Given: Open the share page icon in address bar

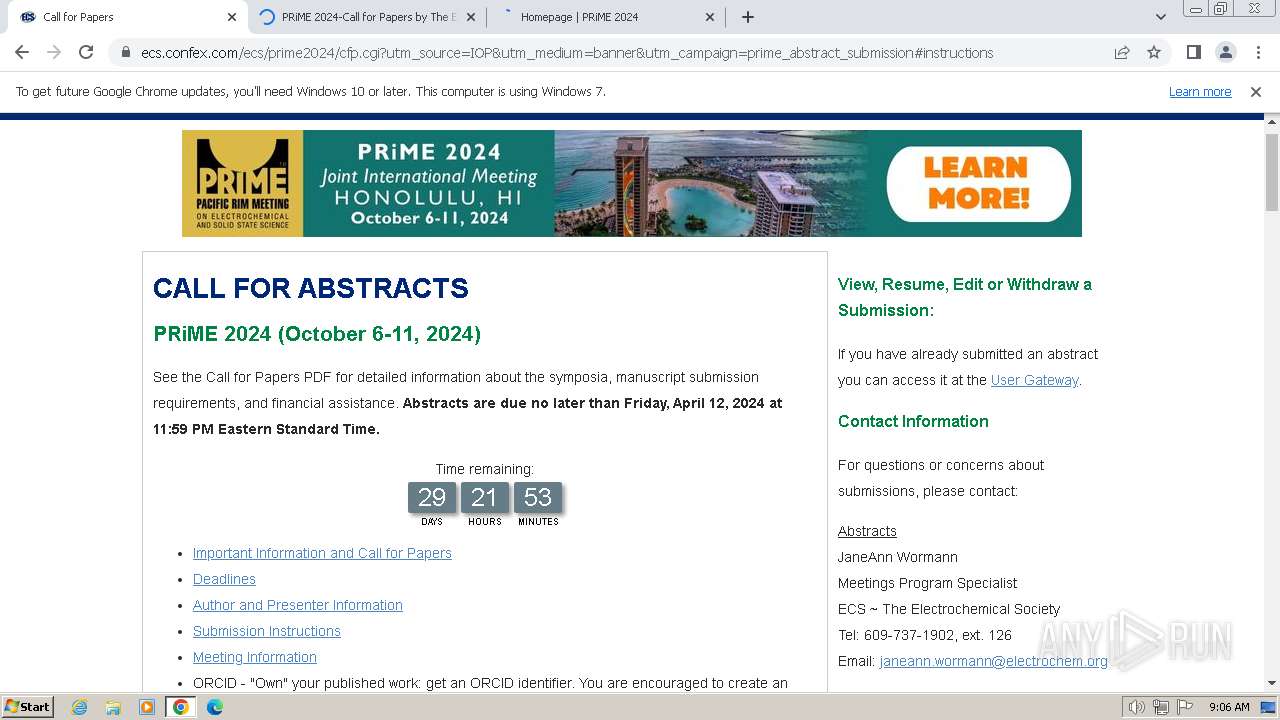Looking at the screenshot, I should (x=1122, y=53).
